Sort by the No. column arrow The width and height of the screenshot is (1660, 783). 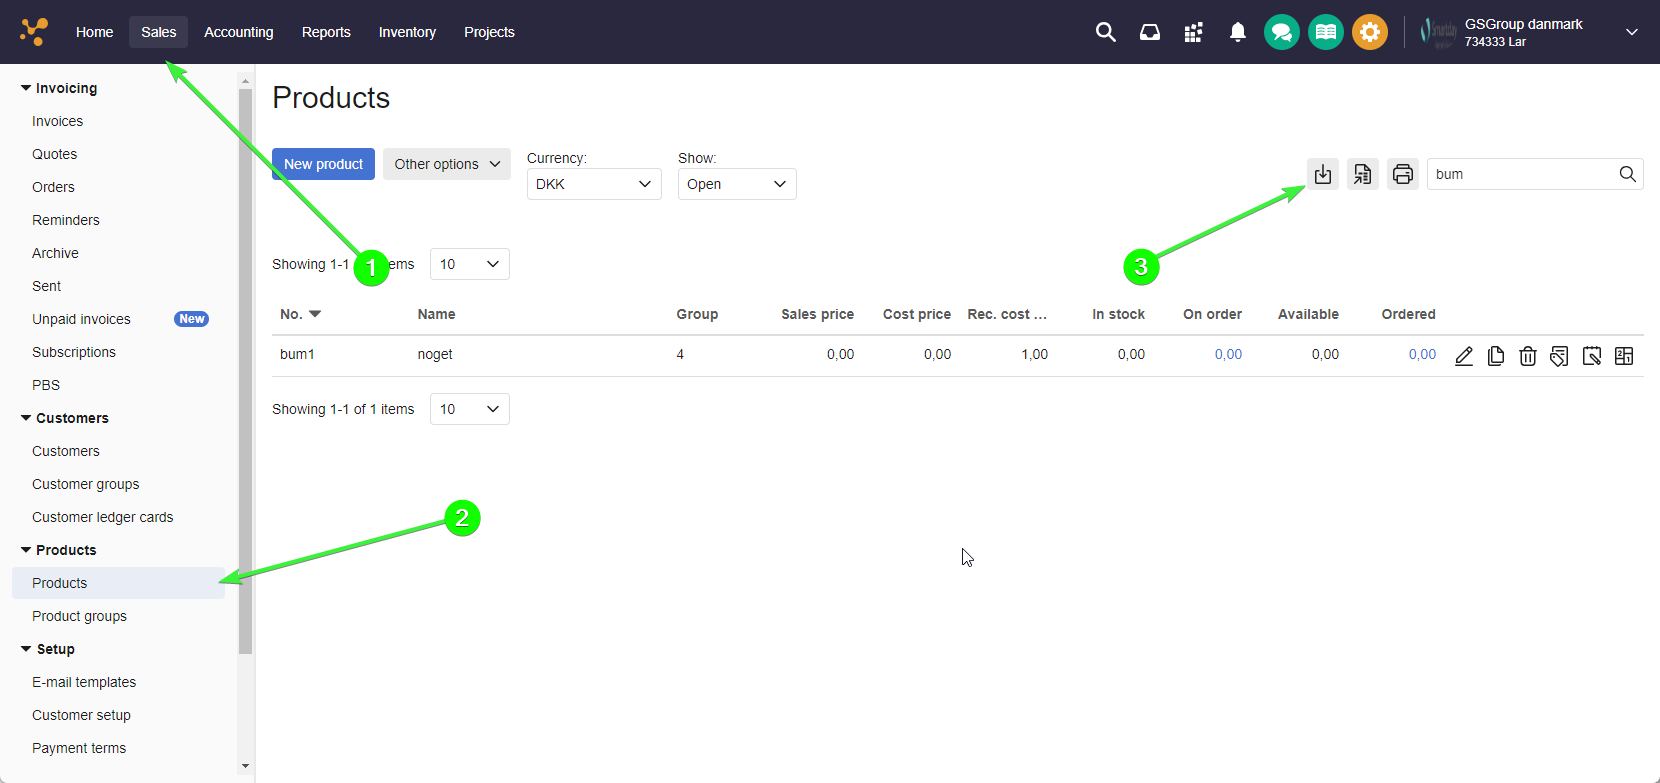click(x=315, y=314)
